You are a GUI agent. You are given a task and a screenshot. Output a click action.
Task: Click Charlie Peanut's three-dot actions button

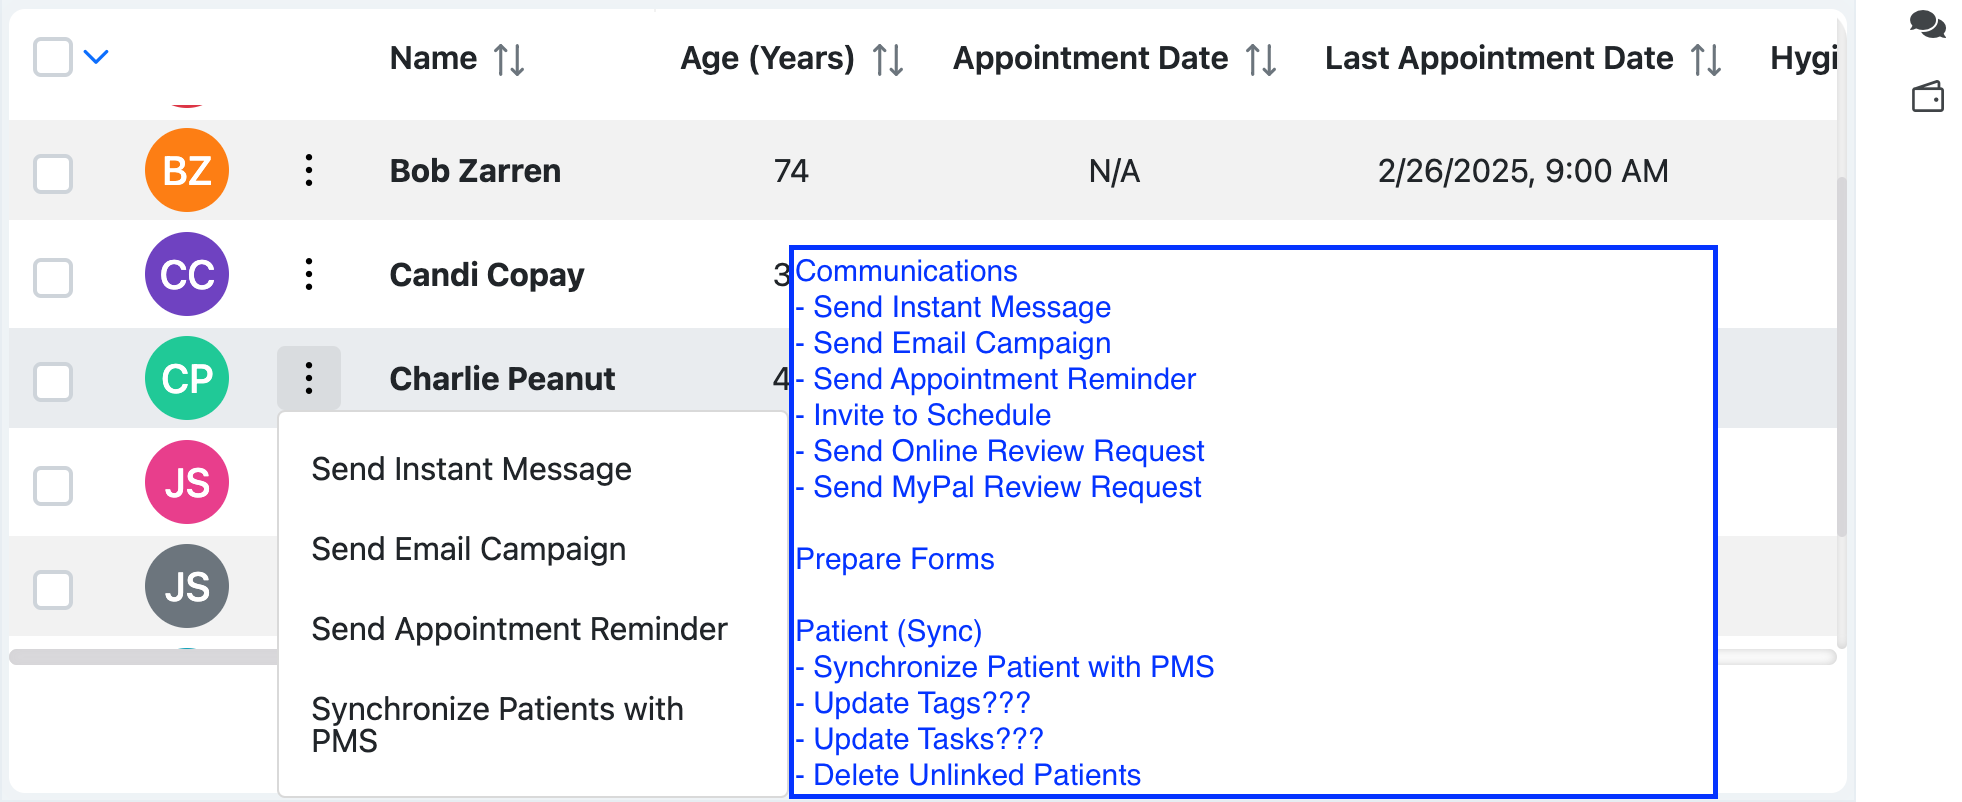click(x=309, y=378)
